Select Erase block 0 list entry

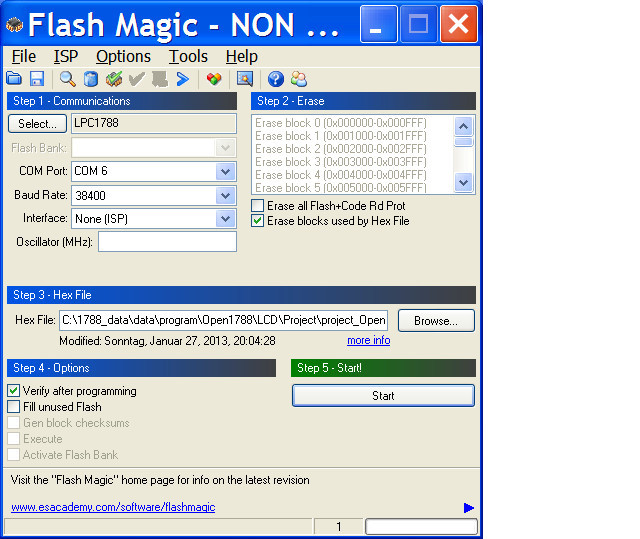click(x=341, y=123)
